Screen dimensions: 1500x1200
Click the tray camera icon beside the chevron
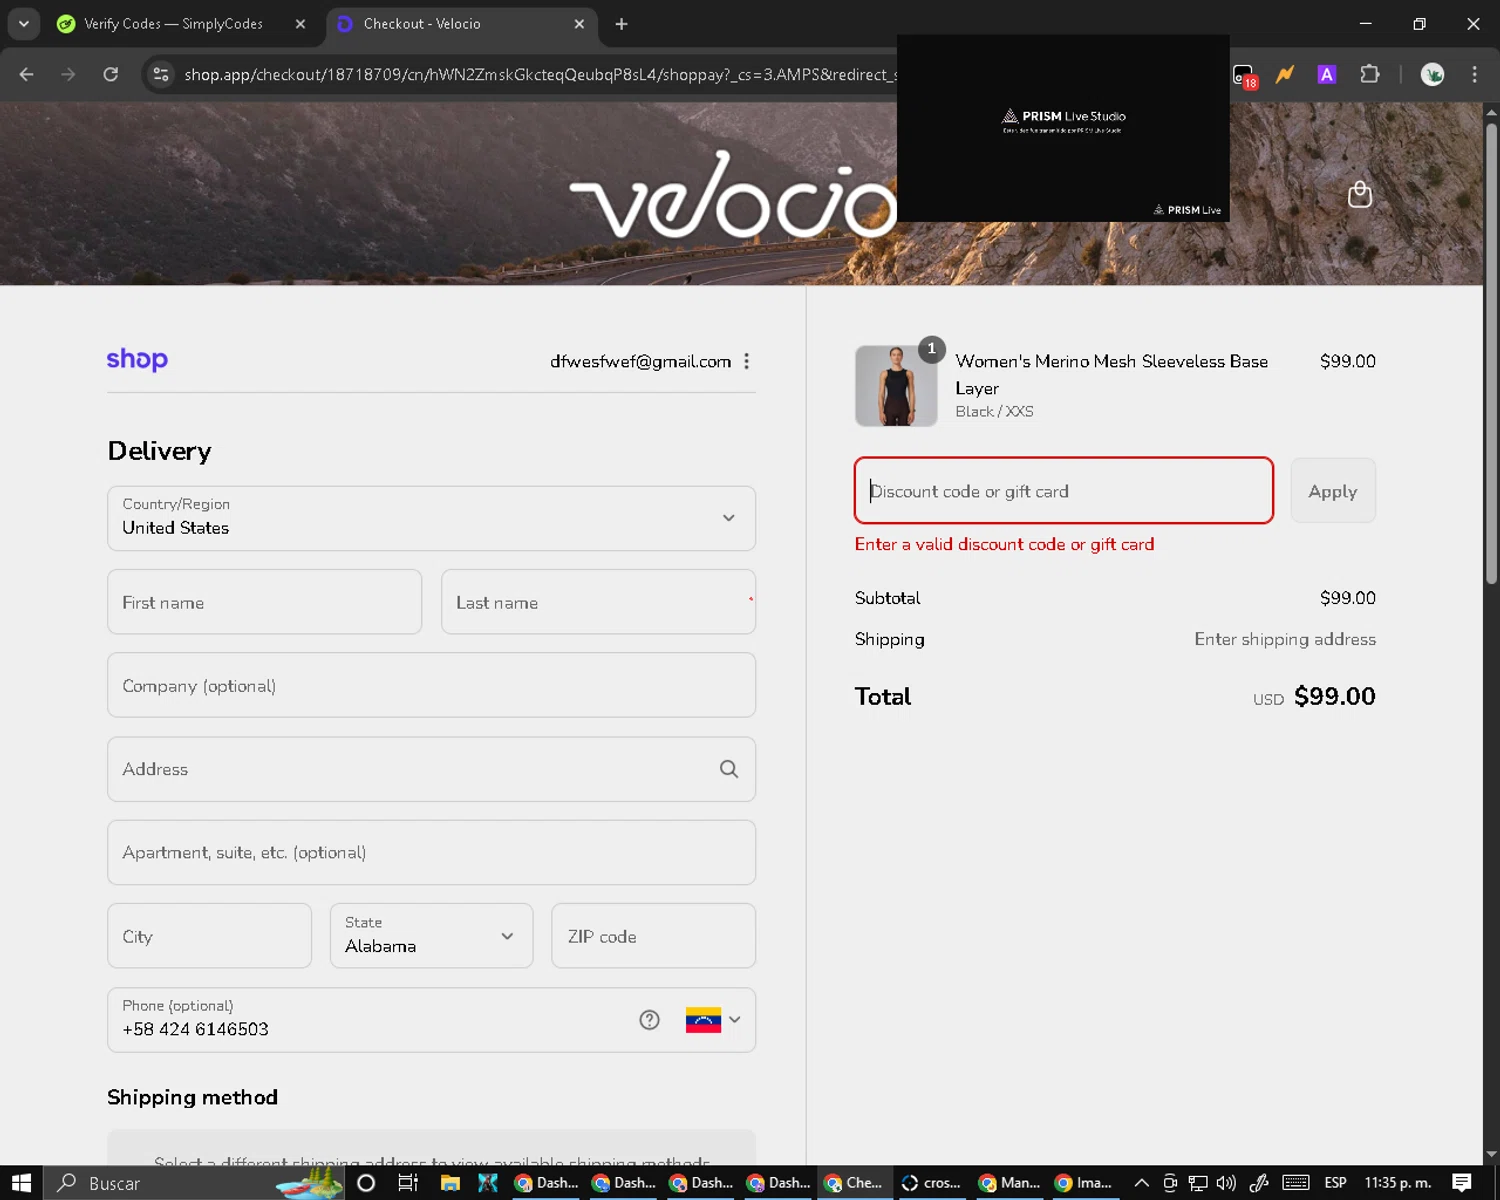[x=1170, y=1183]
